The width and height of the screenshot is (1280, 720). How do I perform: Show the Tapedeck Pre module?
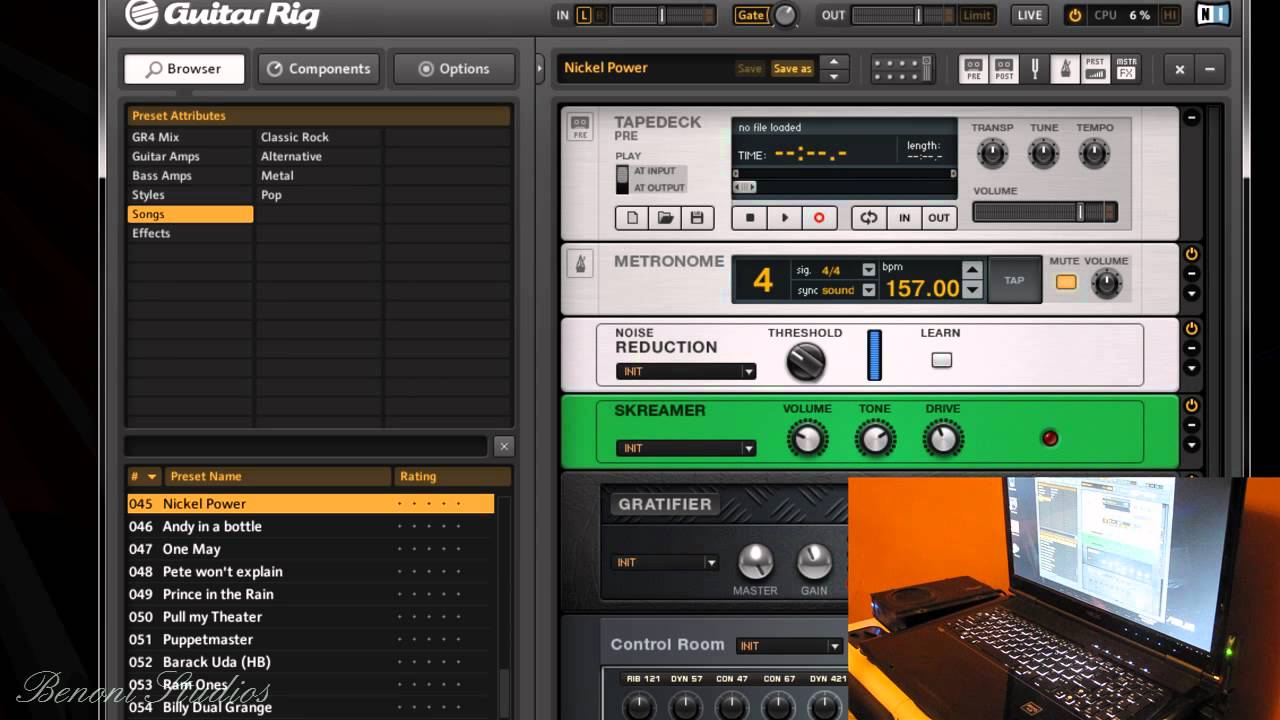(x=973, y=68)
